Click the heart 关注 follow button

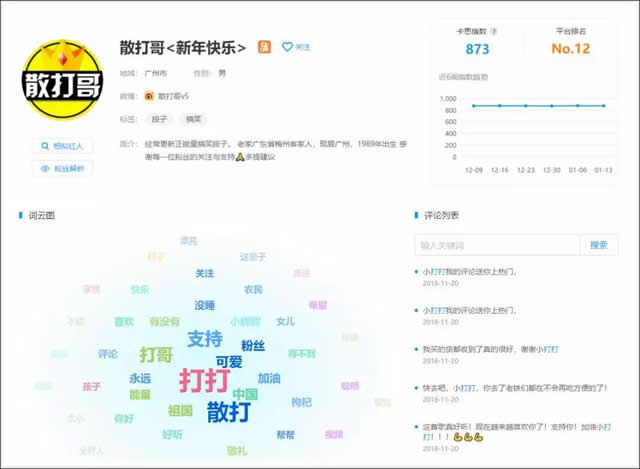tap(296, 47)
